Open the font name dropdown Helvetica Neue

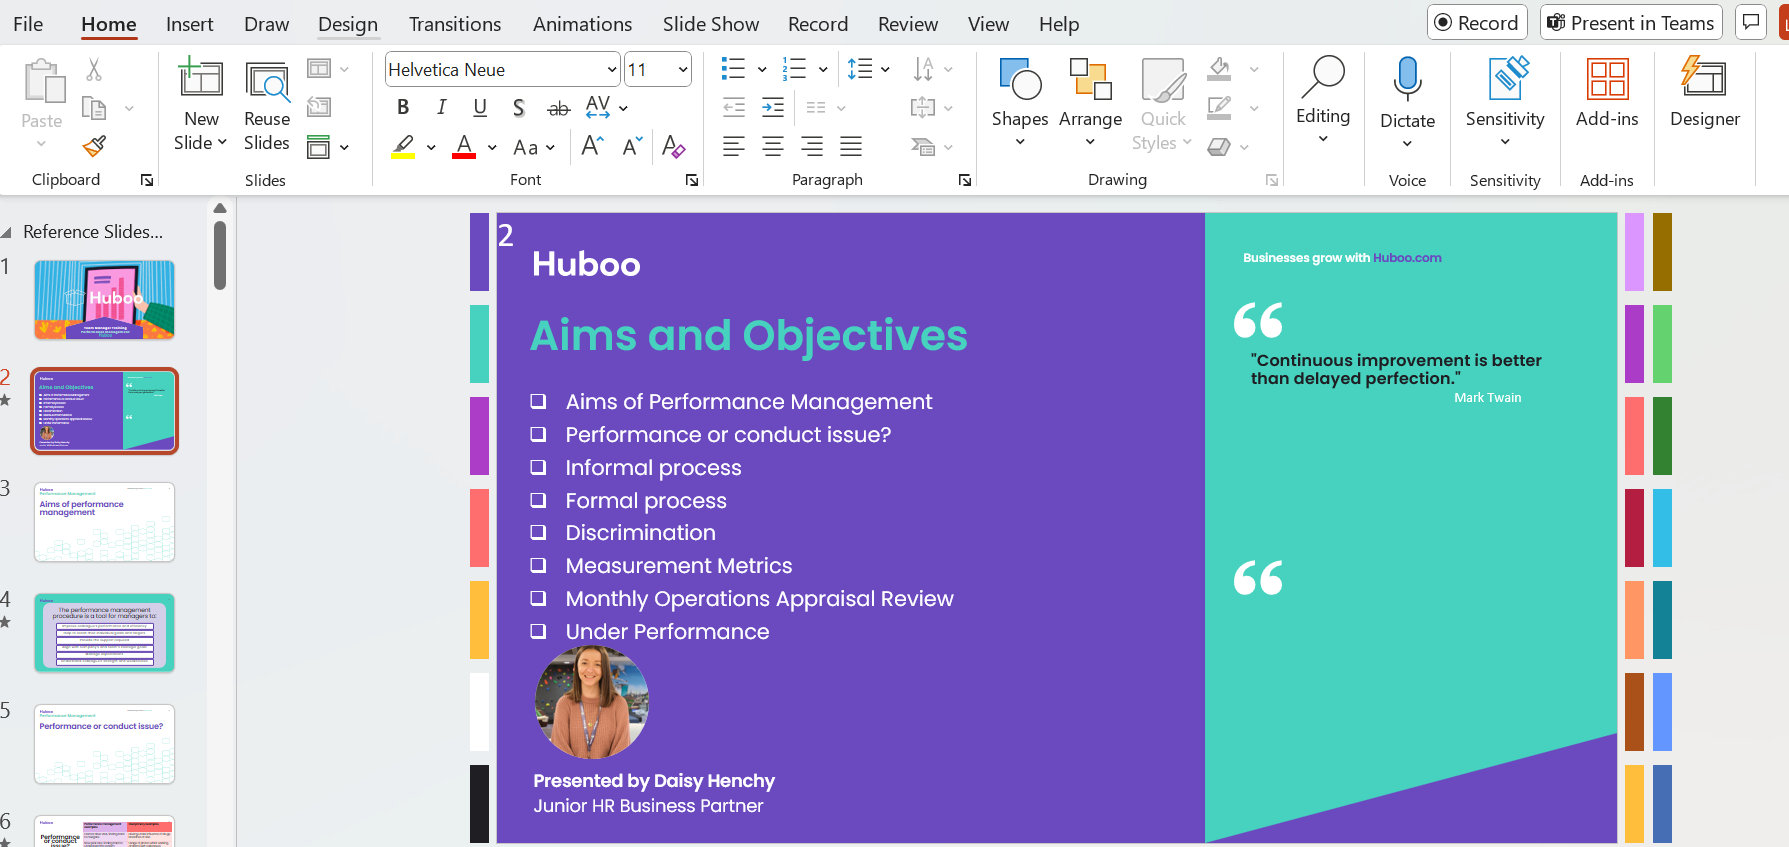pos(612,70)
